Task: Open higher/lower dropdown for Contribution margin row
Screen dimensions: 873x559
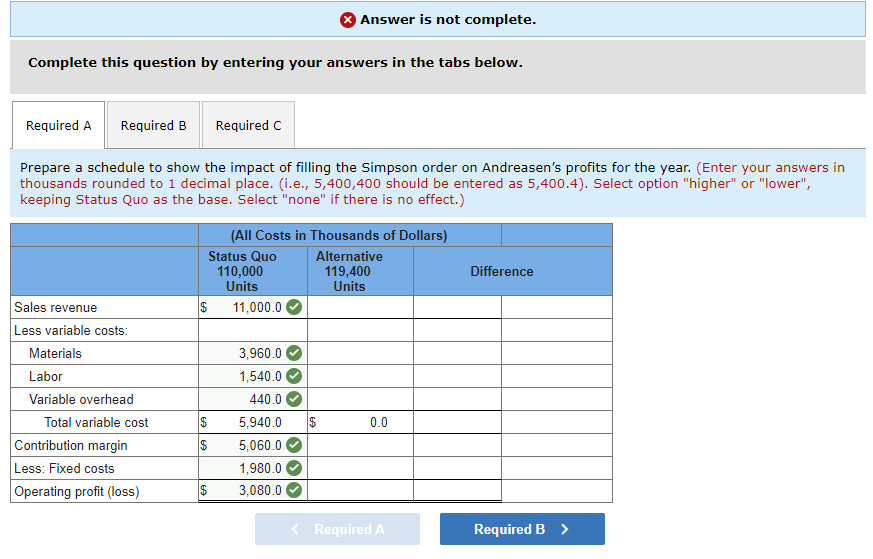Action: pyautogui.click(x=557, y=445)
